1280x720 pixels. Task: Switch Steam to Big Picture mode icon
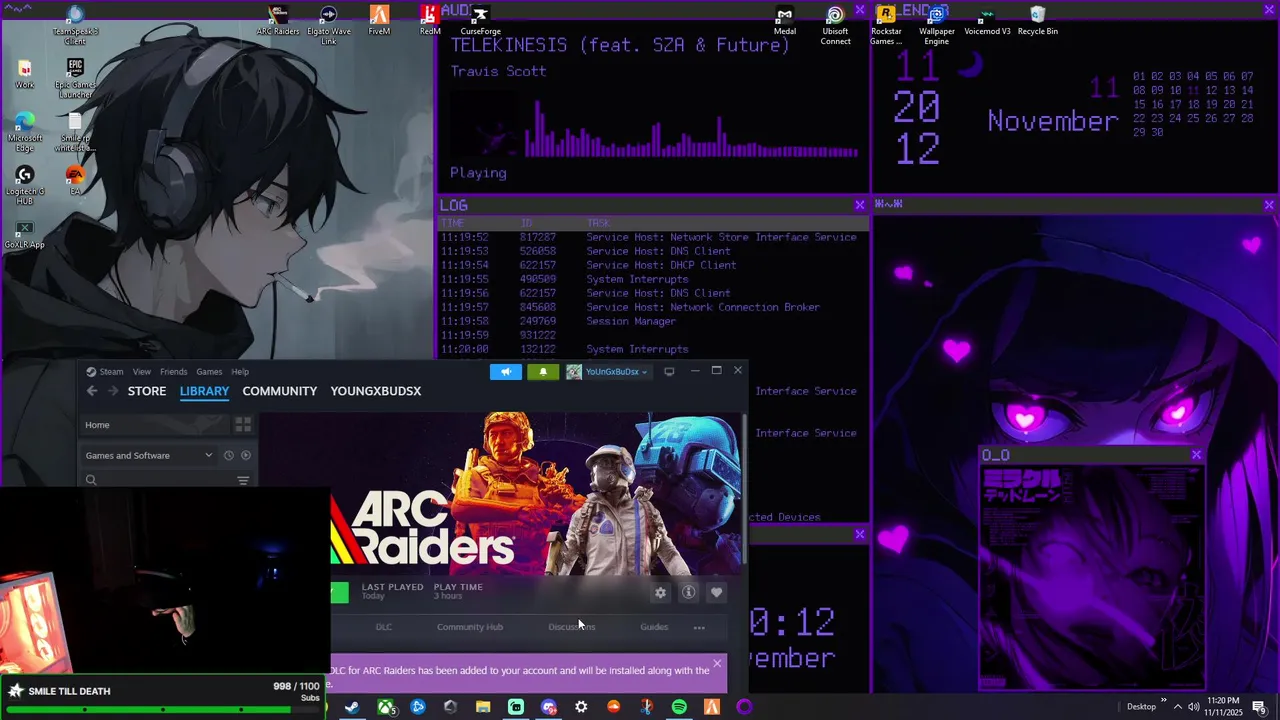pos(669,371)
